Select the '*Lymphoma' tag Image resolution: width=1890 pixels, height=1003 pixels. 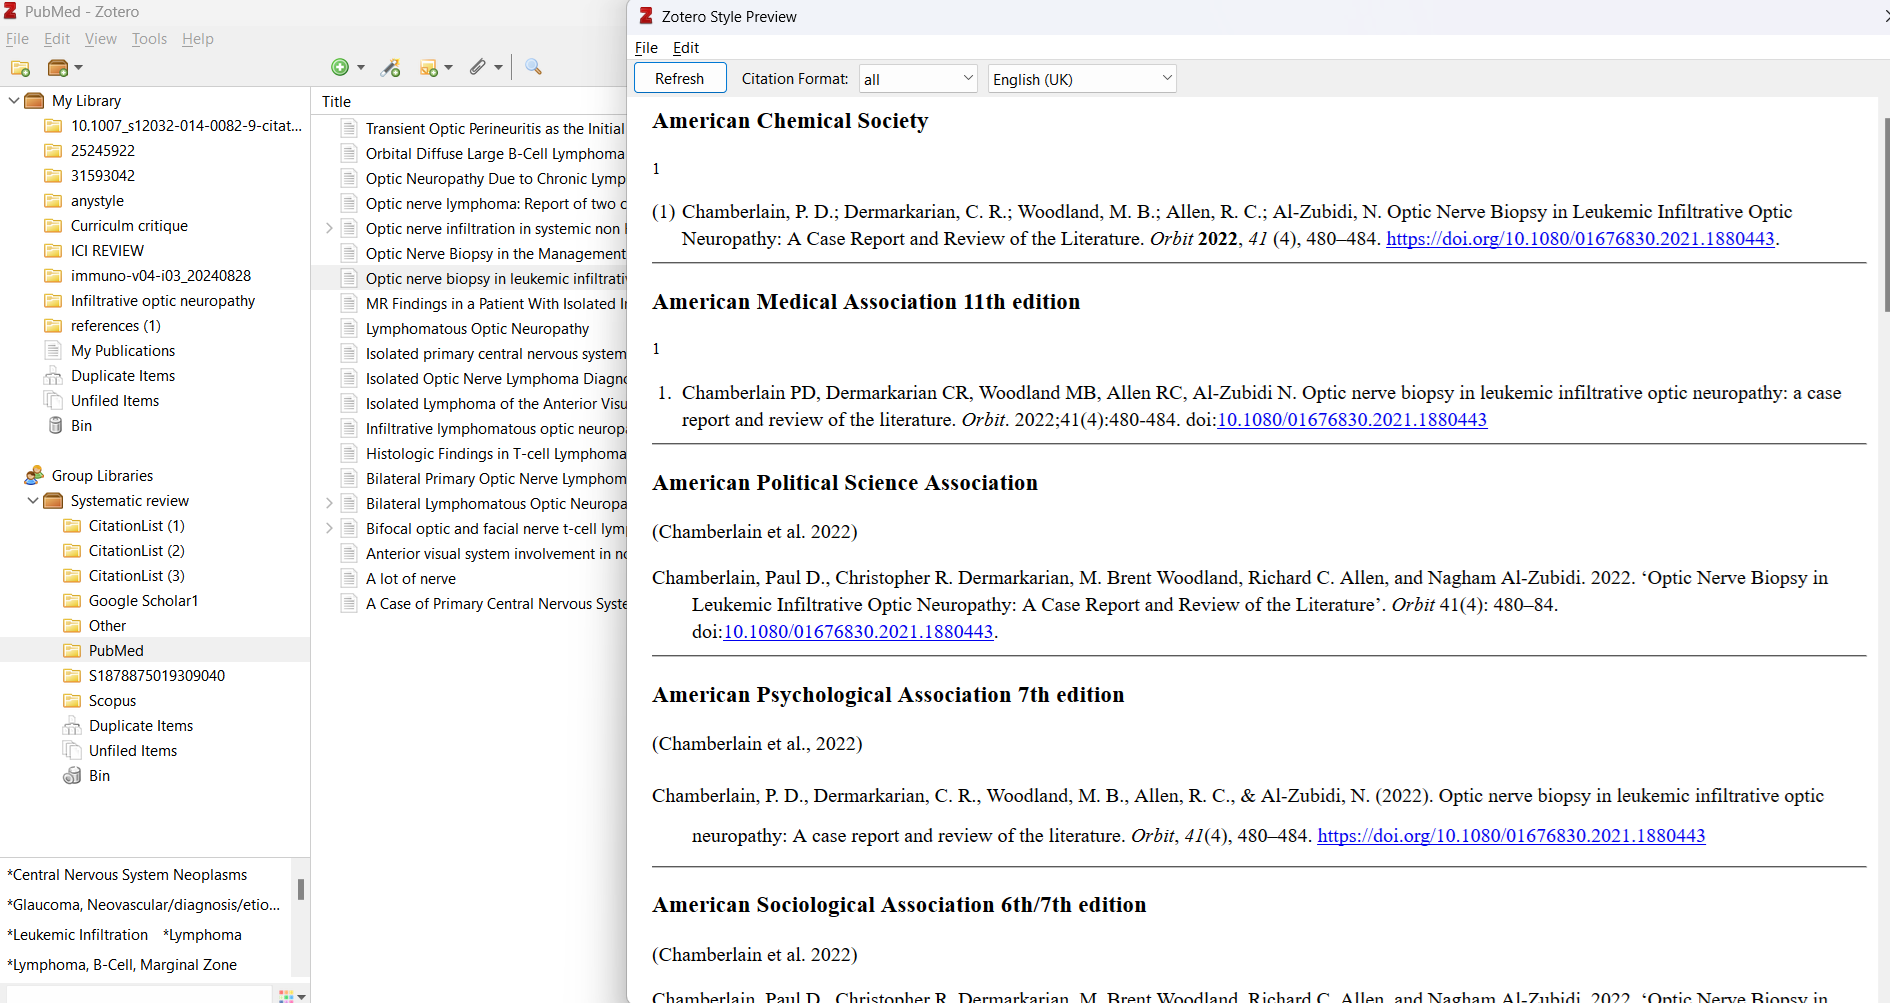click(202, 935)
